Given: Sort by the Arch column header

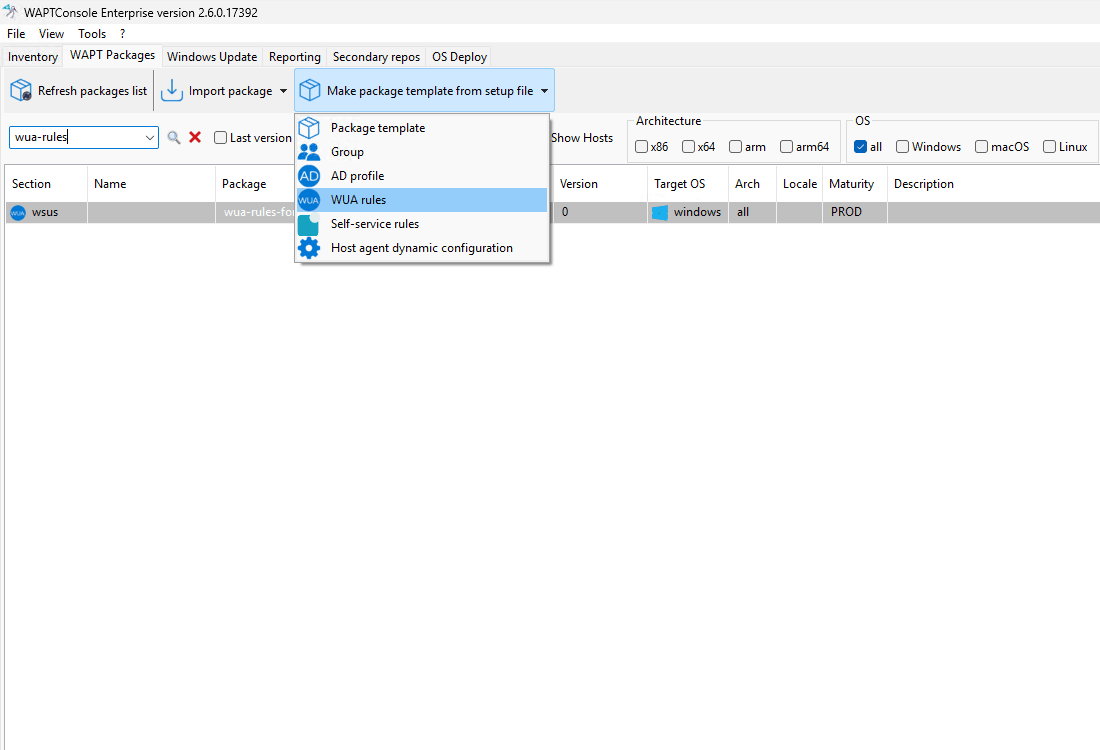Looking at the screenshot, I should (x=753, y=184).
